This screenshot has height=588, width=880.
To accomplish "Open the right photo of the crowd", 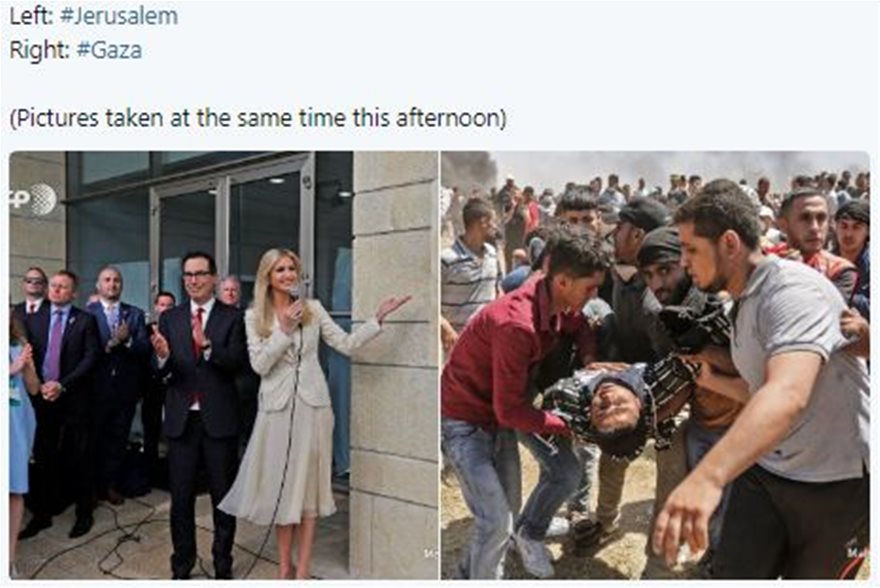I will [655, 365].
